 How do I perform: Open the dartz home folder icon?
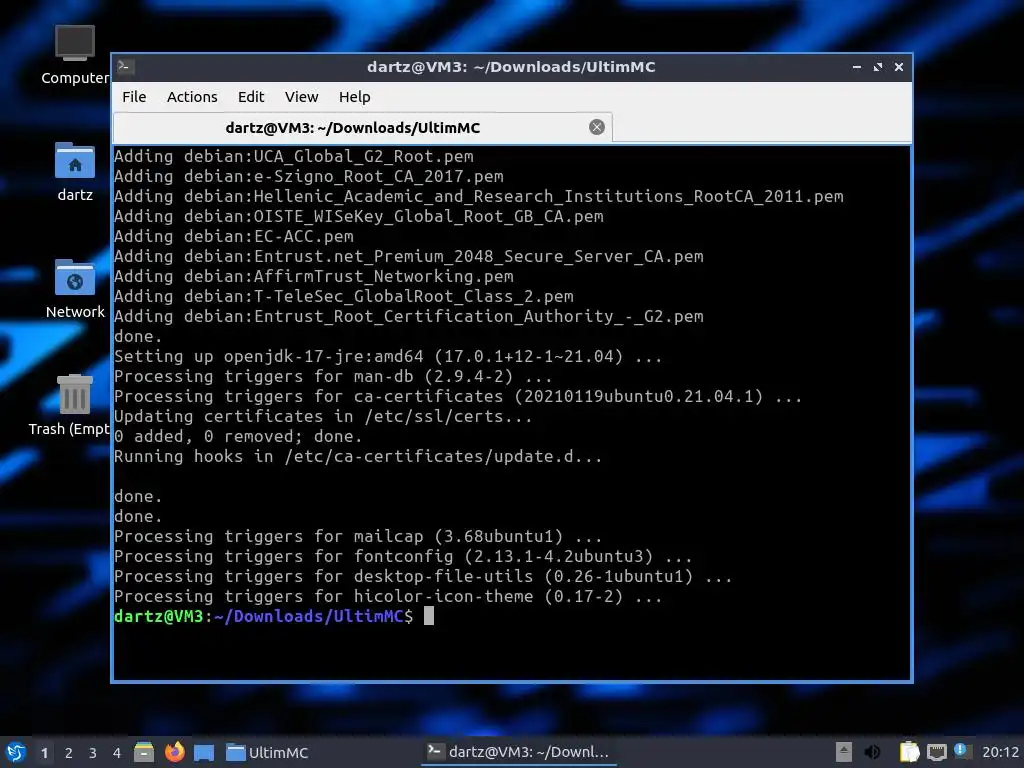(74, 171)
